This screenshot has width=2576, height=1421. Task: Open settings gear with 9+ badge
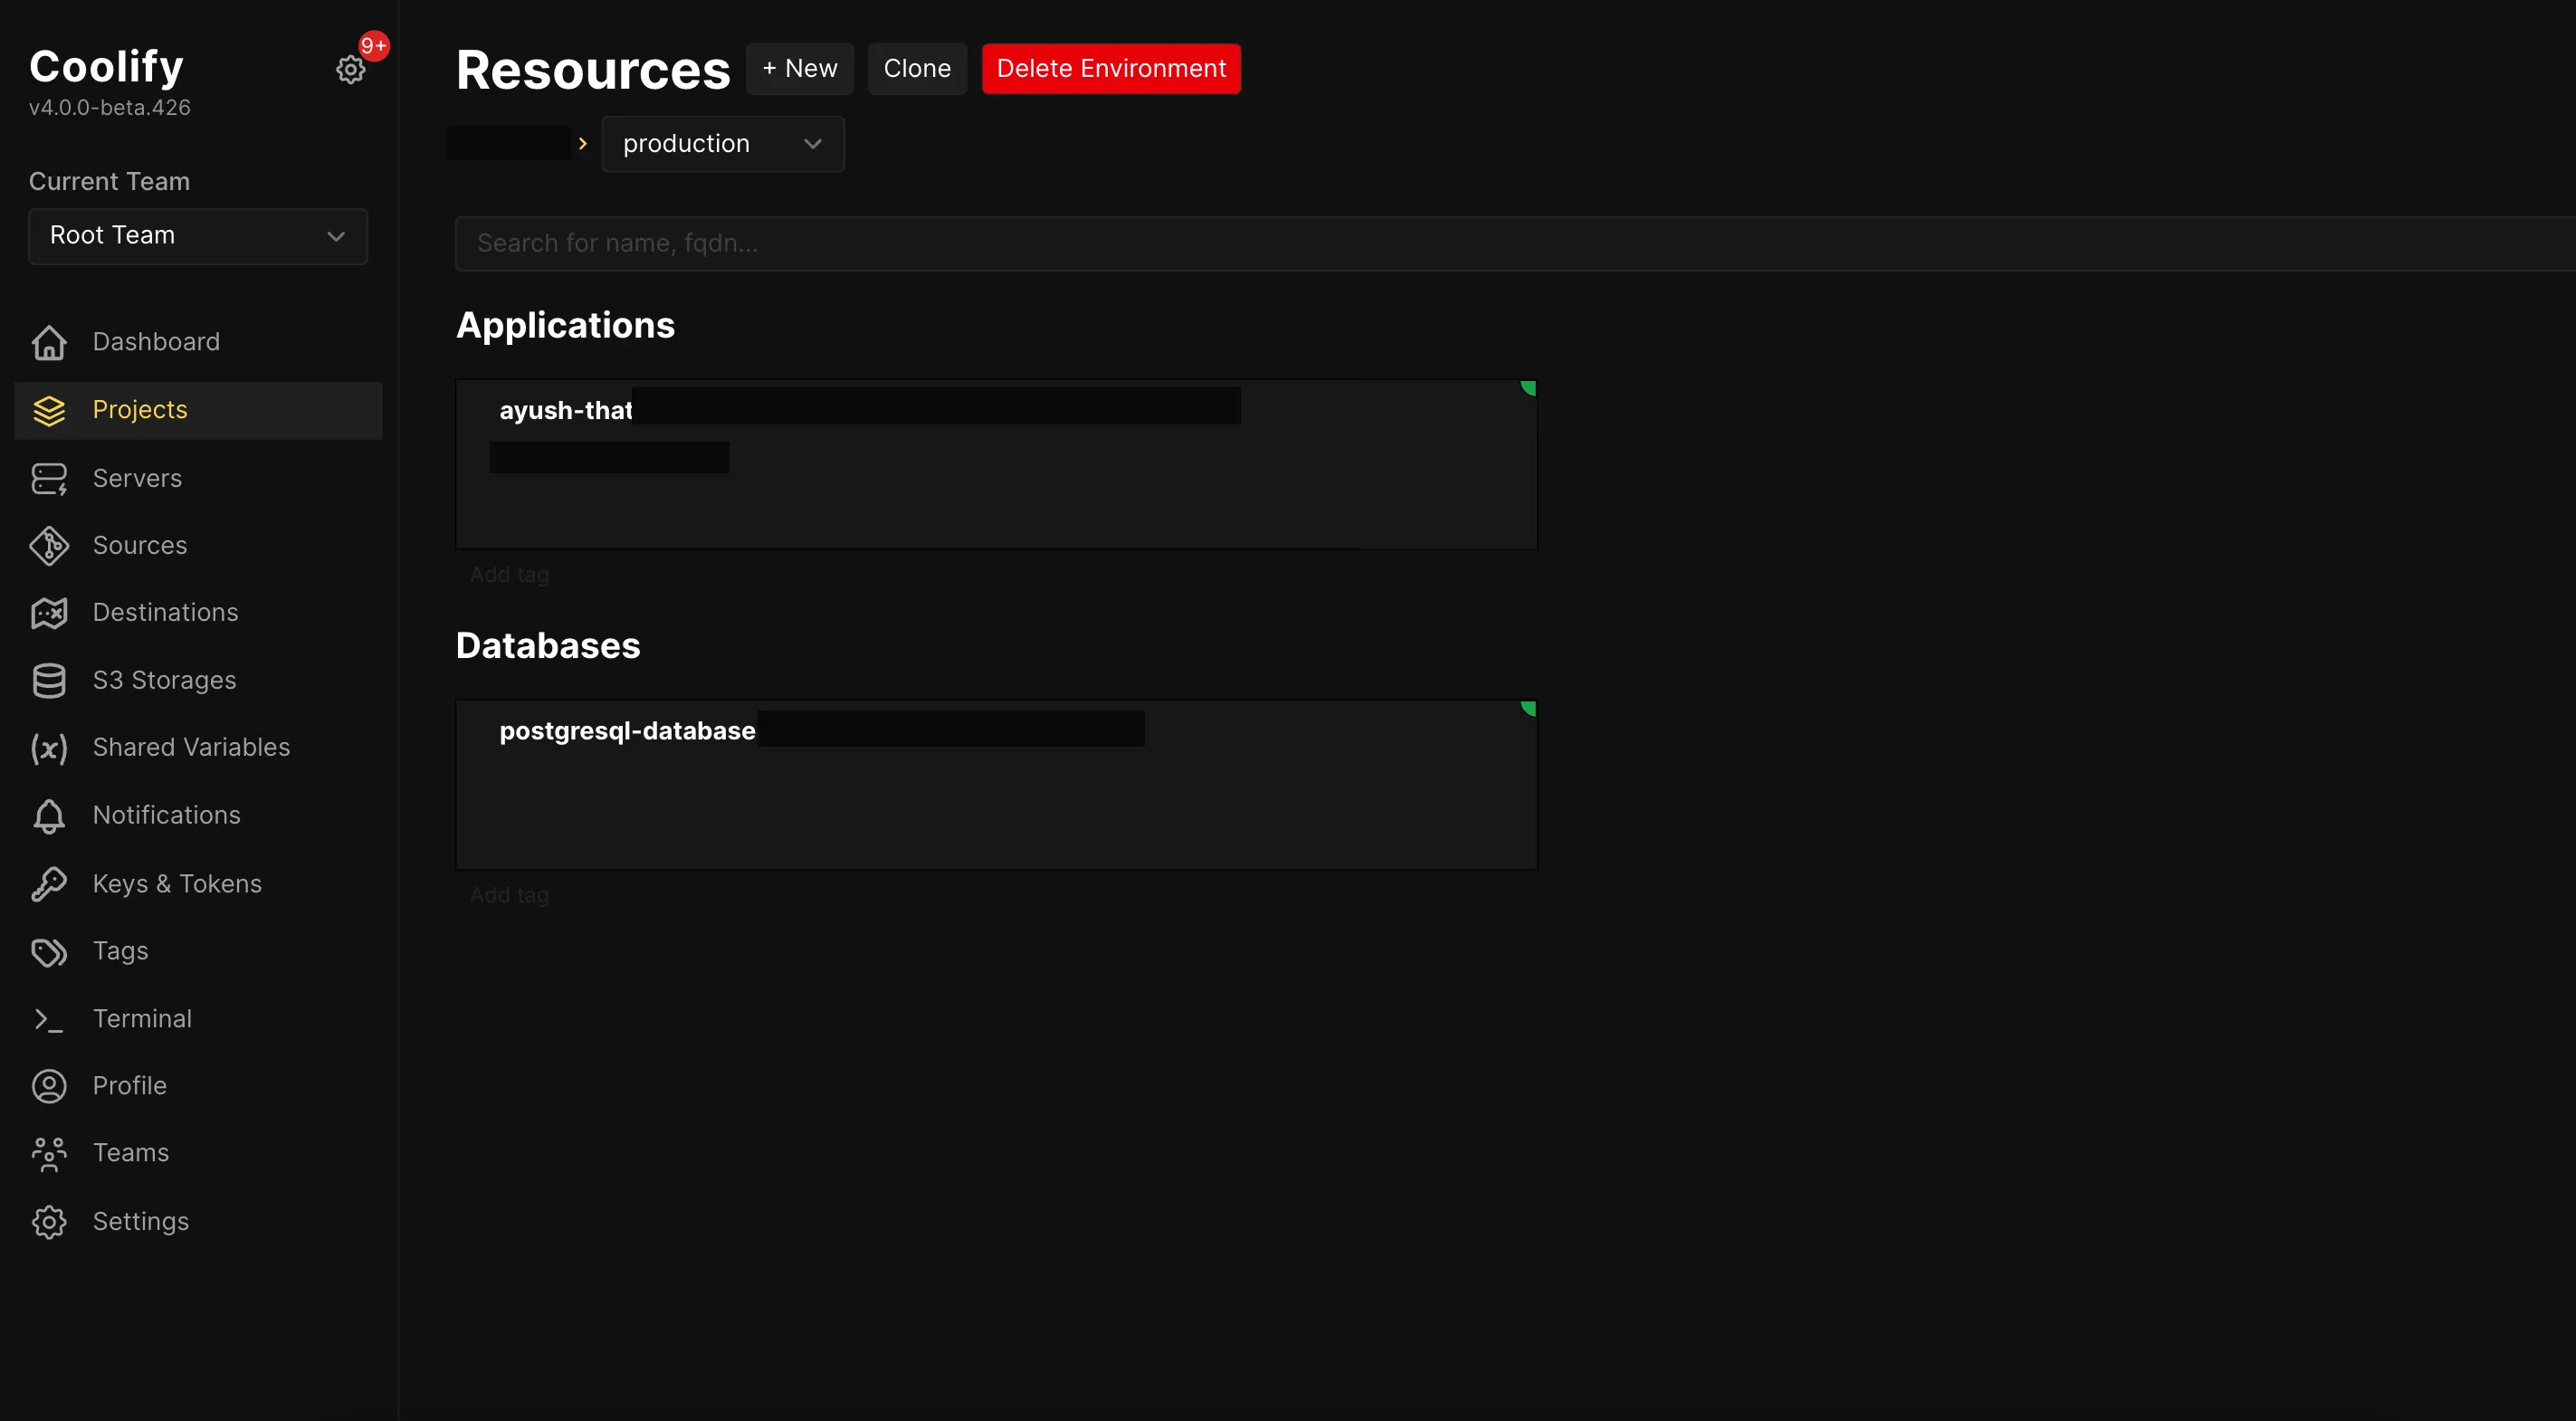point(350,69)
